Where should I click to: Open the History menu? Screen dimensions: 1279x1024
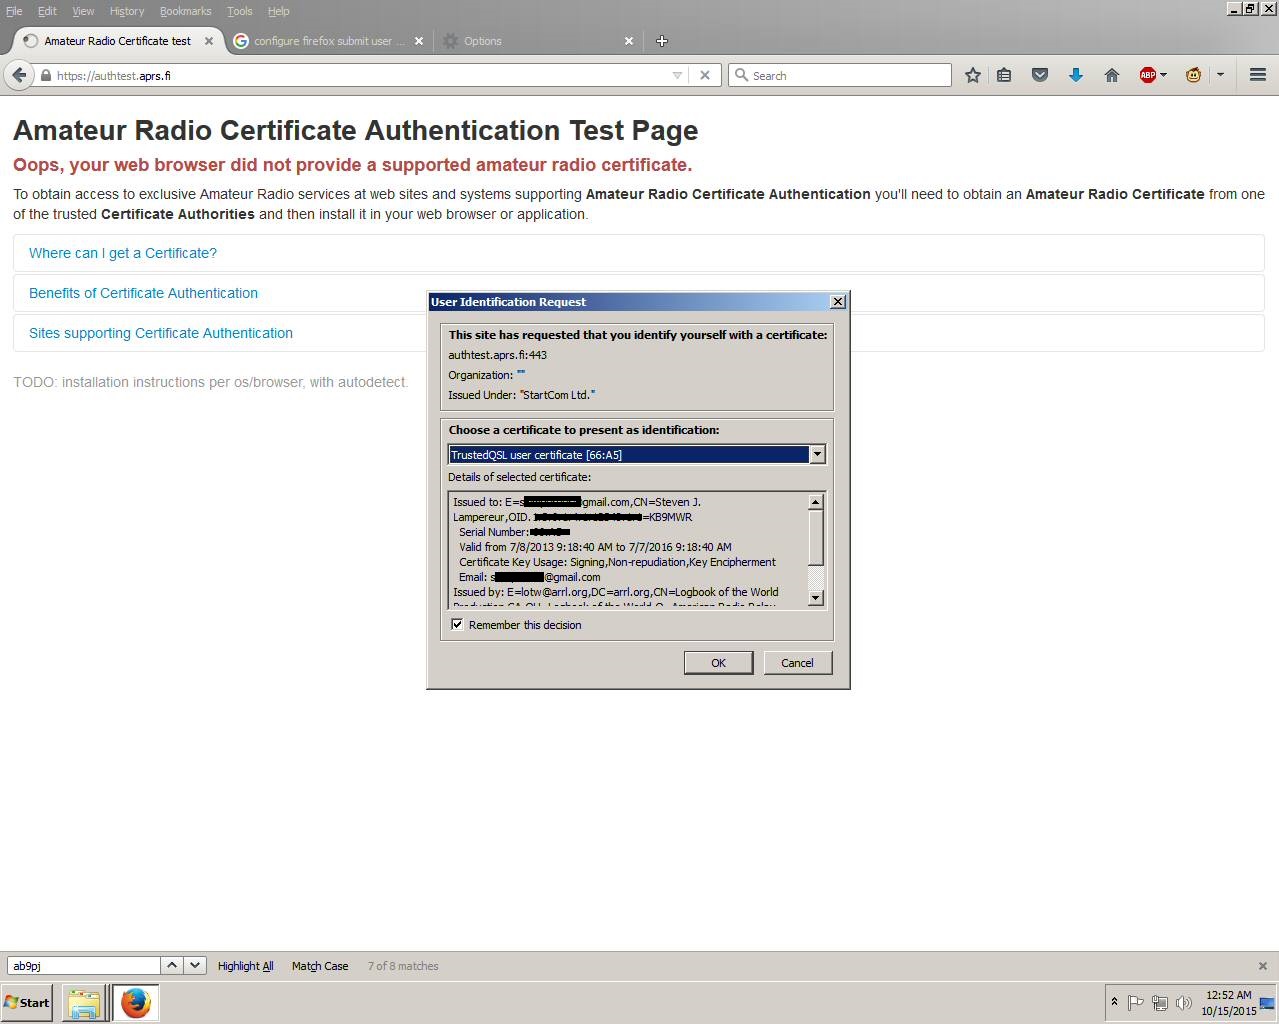[x=127, y=11]
